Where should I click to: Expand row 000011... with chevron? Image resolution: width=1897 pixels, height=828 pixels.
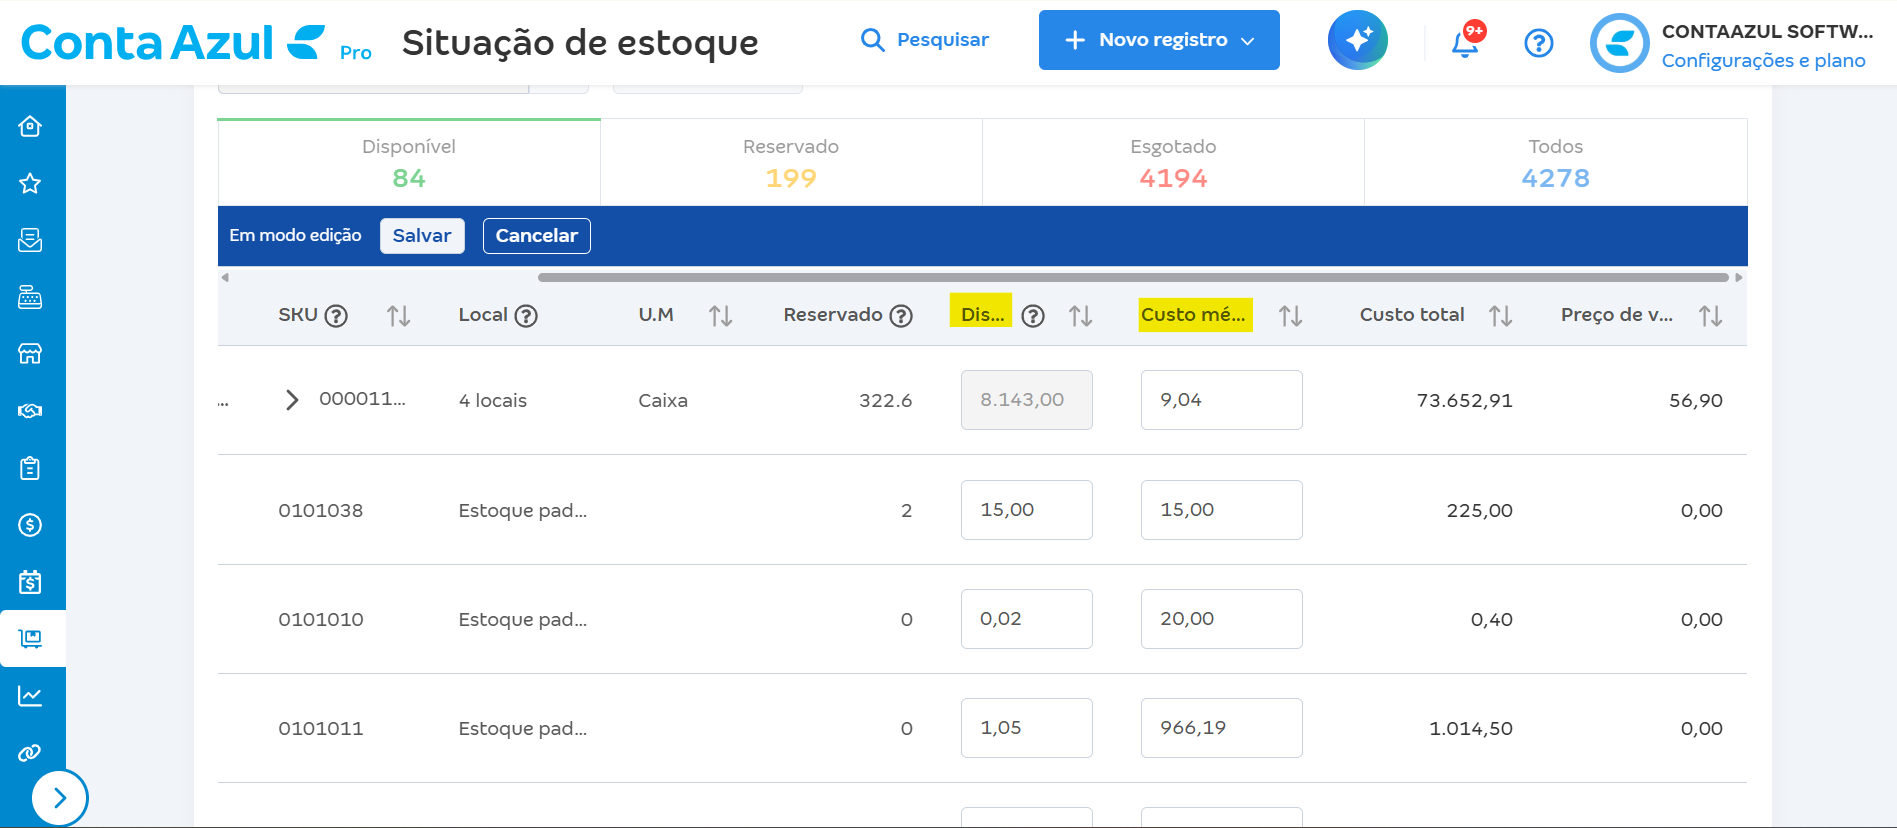(x=292, y=400)
